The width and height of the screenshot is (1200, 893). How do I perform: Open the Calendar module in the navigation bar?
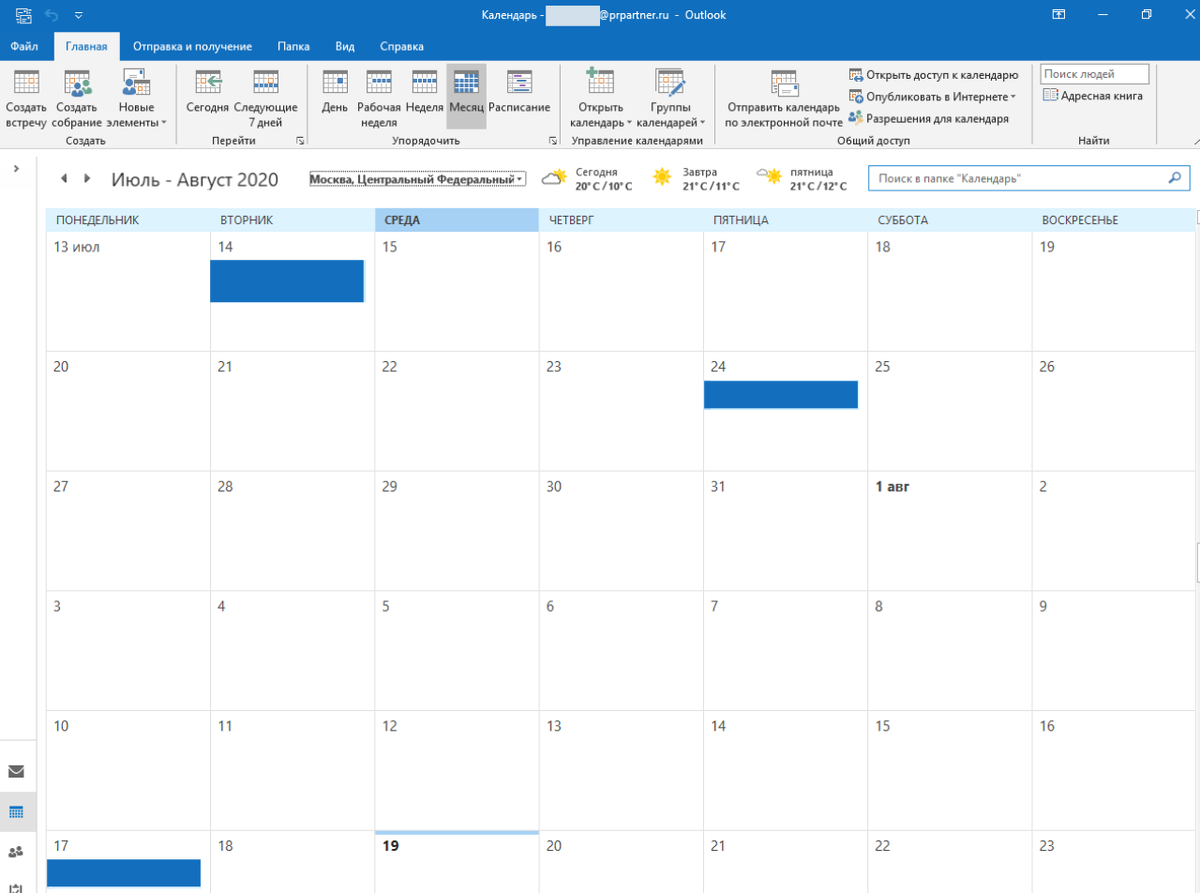pos(16,812)
